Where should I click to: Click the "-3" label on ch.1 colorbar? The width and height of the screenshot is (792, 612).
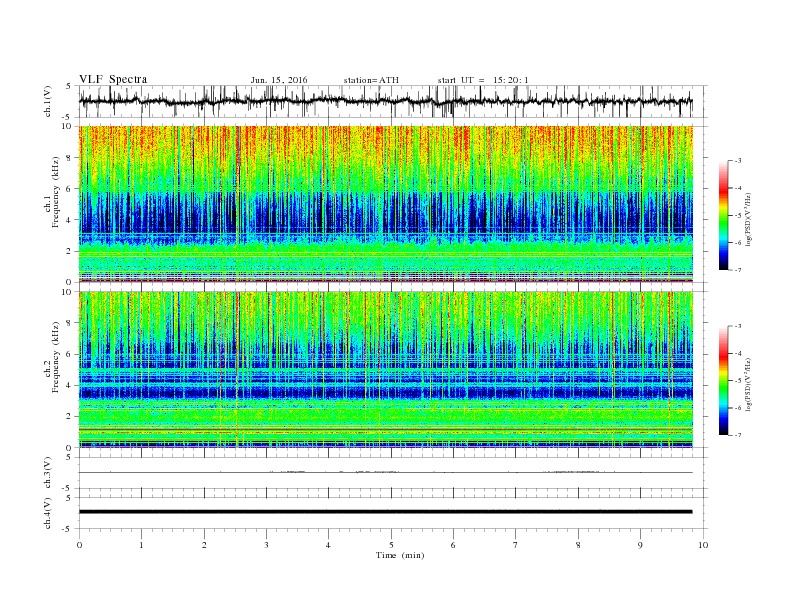pos(738,161)
